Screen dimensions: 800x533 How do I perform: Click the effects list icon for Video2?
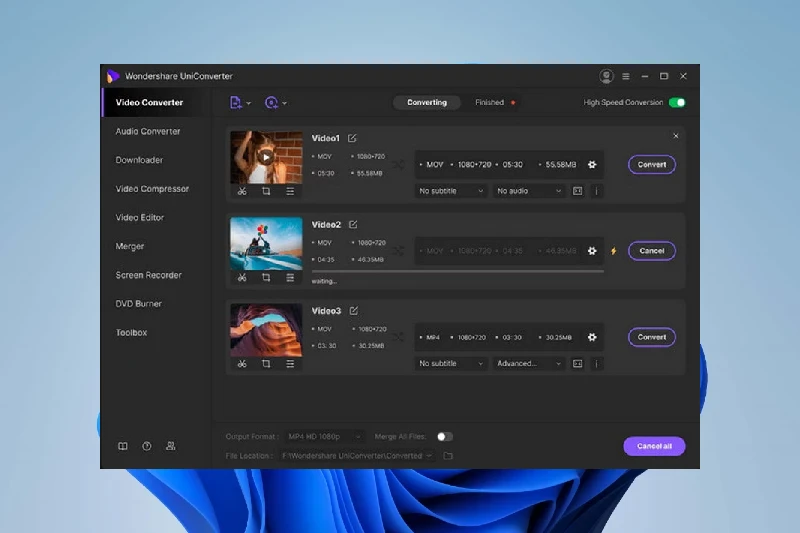[290, 277]
